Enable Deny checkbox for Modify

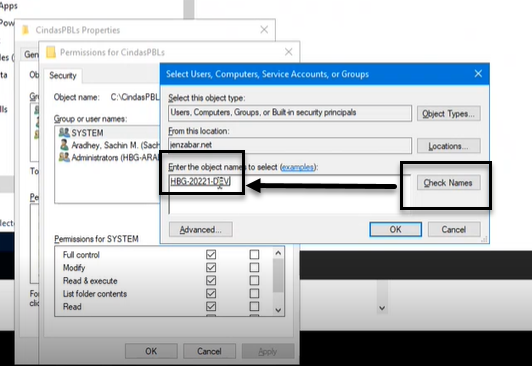coord(254,268)
